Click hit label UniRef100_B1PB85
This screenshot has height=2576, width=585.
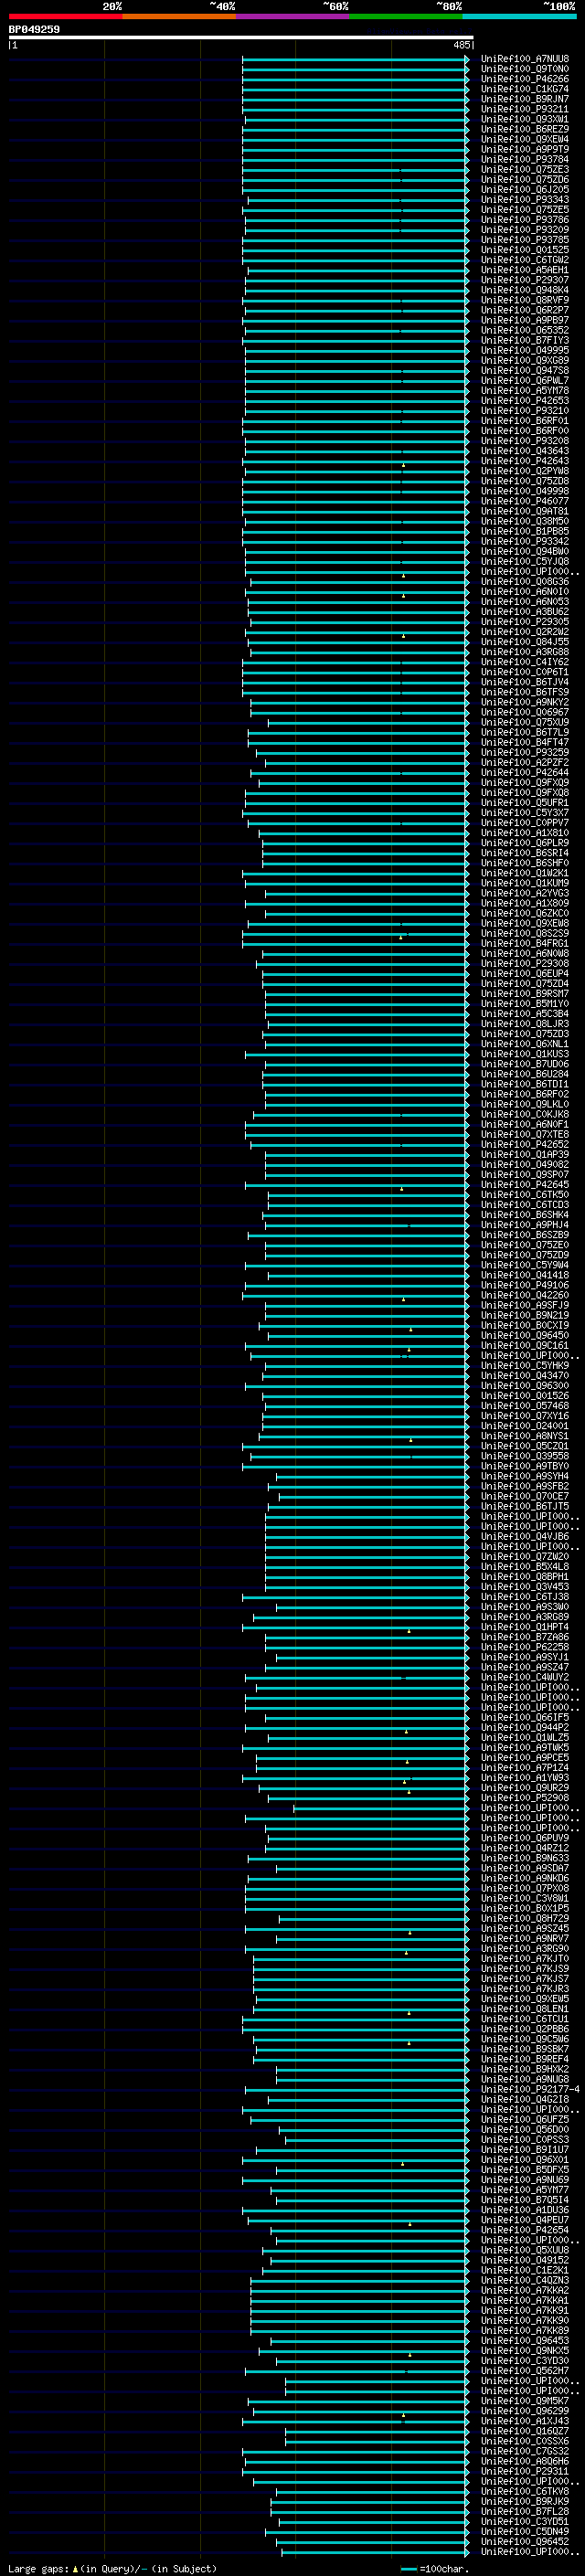point(525,531)
